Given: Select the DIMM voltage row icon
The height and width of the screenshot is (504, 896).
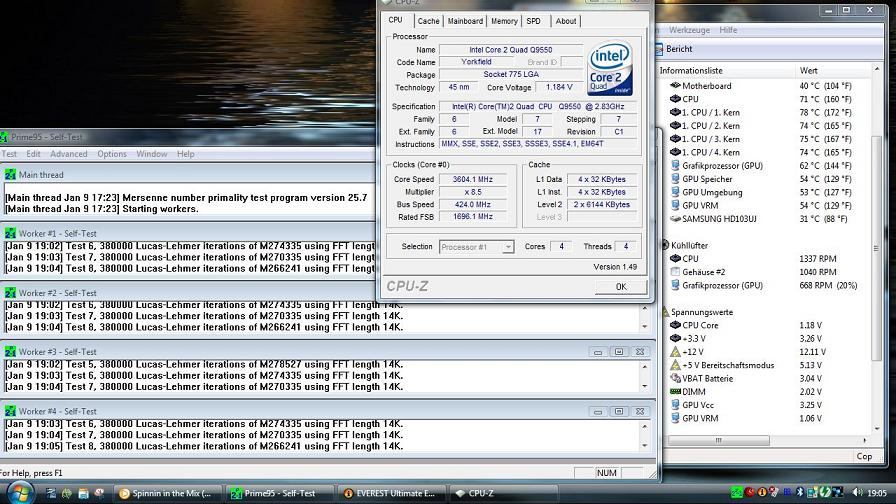Looking at the screenshot, I should (675, 392).
